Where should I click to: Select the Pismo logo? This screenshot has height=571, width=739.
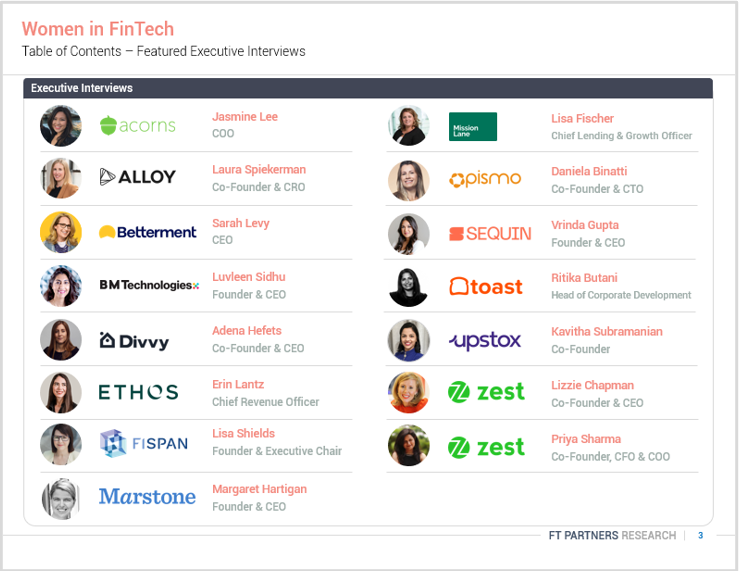485,179
